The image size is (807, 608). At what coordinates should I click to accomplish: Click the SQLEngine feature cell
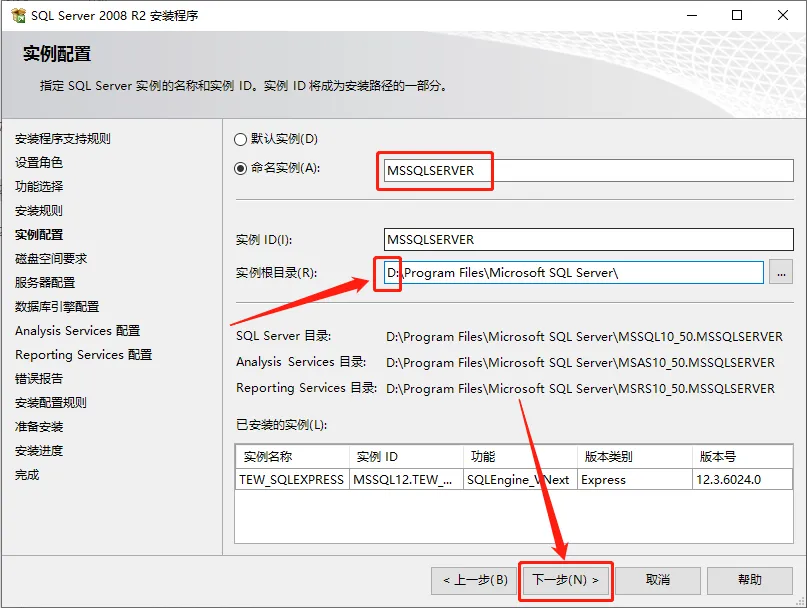[x=518, y=480]
